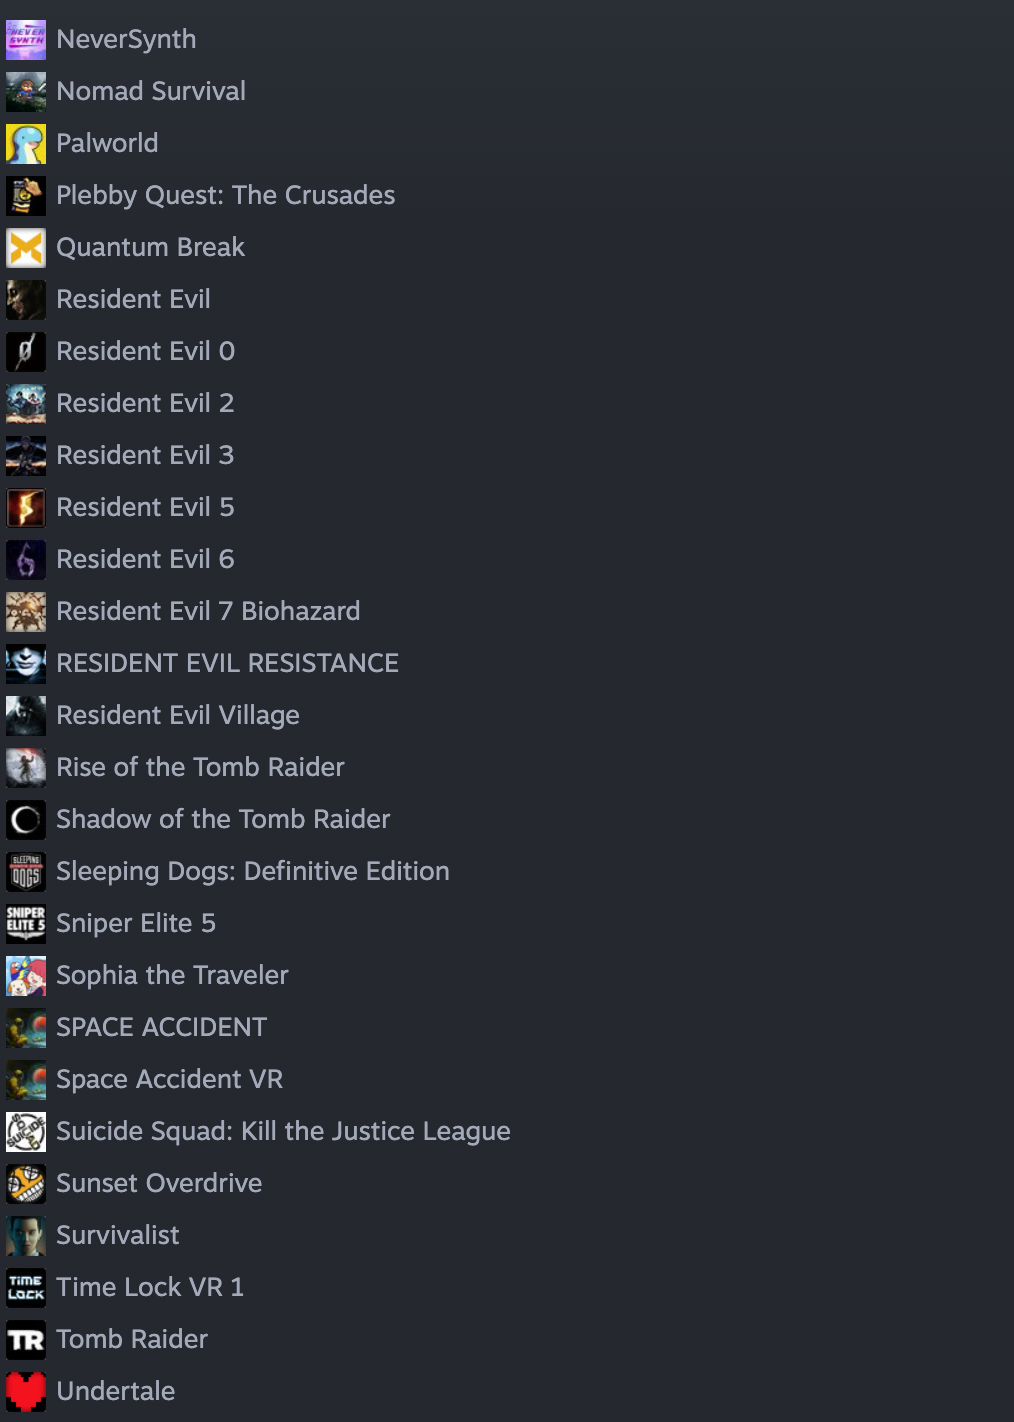Viewport: 1014px width, 1422px height.
Task: Select Resident Evil 7 Biohazard
Action: click(208, 611)
